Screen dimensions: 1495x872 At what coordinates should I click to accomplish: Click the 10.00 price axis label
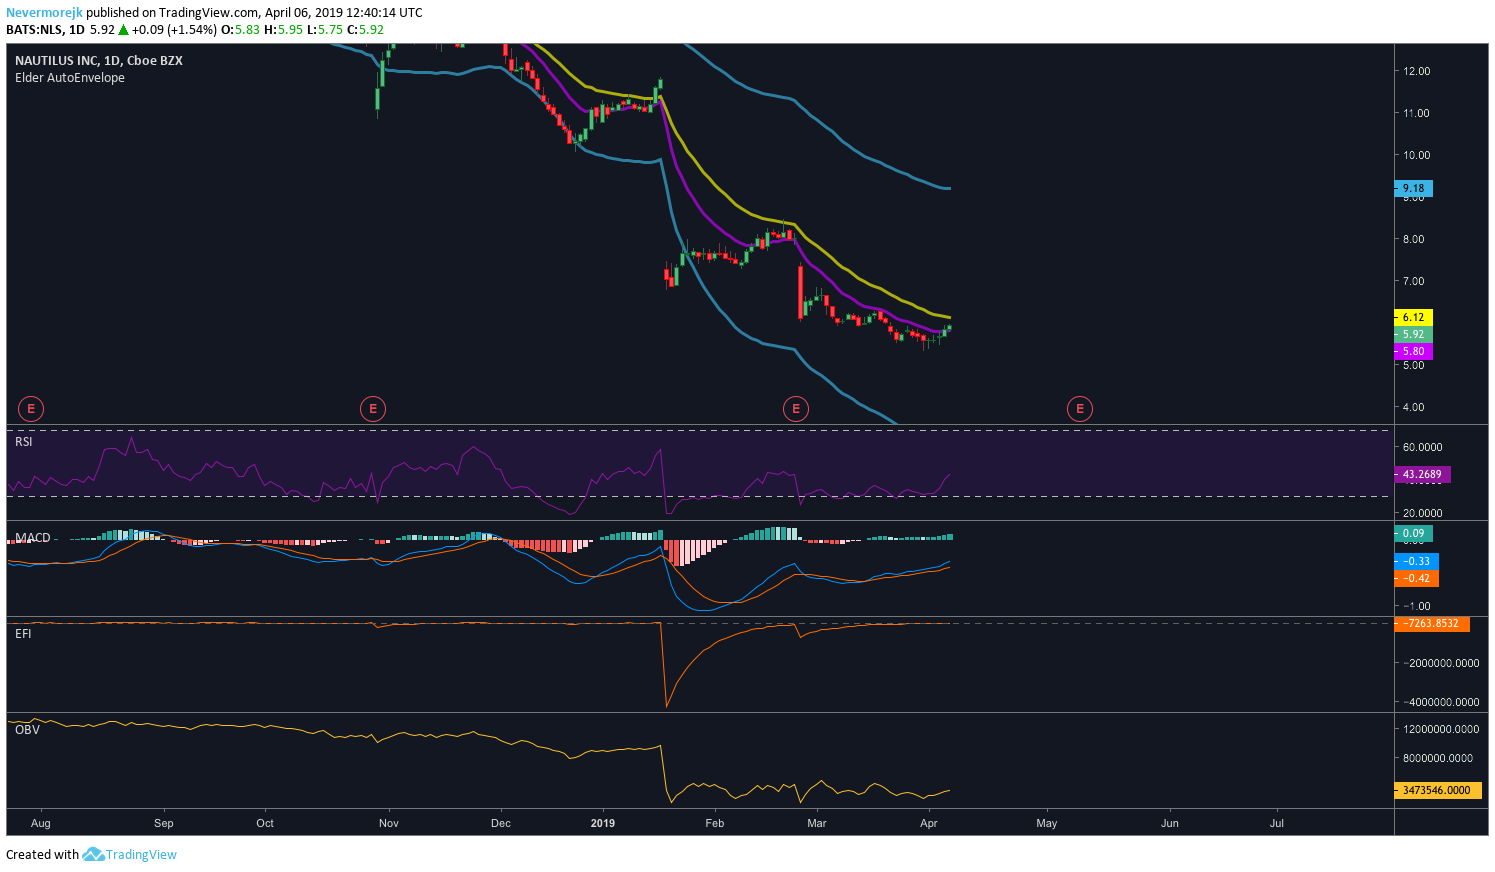pyautogui.click(x=1417, y=155)
